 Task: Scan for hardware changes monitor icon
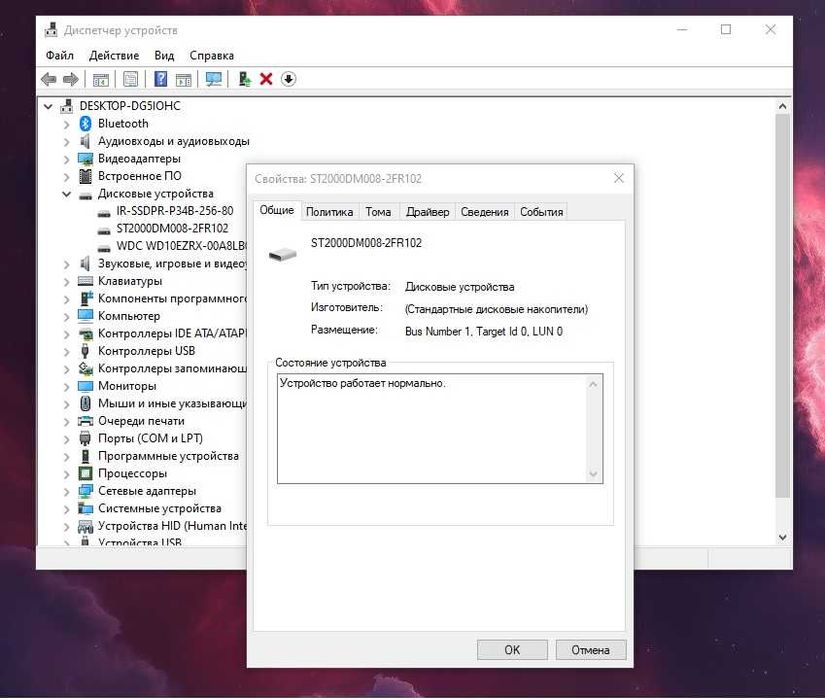pos(213,79)
